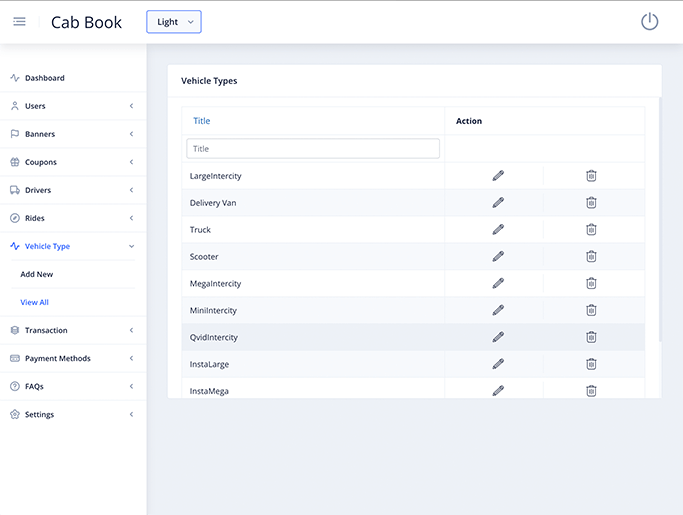Image resolution: width=683 pixels, height=515 pixels.
Task: Open the Light theme dropdown
Action: pos(174,22)
